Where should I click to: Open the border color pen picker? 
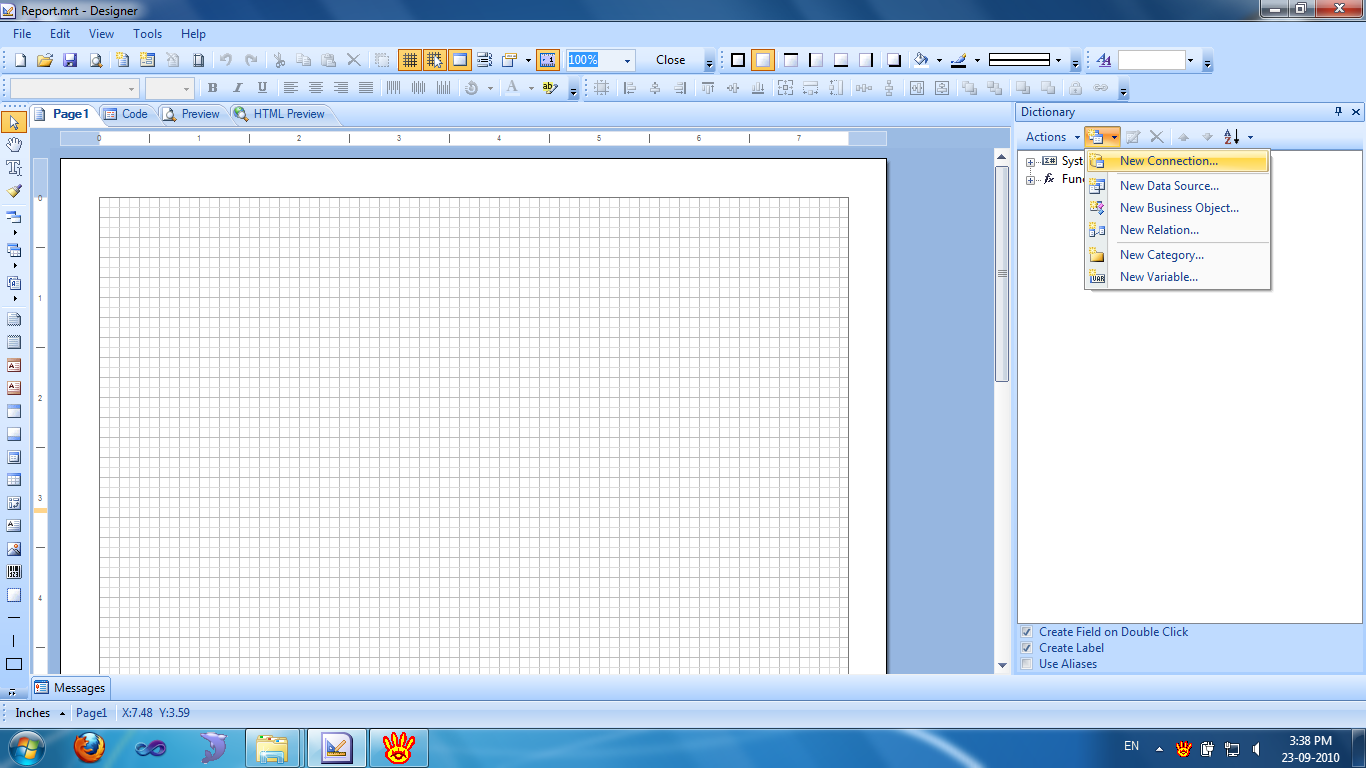click(x=958, y=60)
